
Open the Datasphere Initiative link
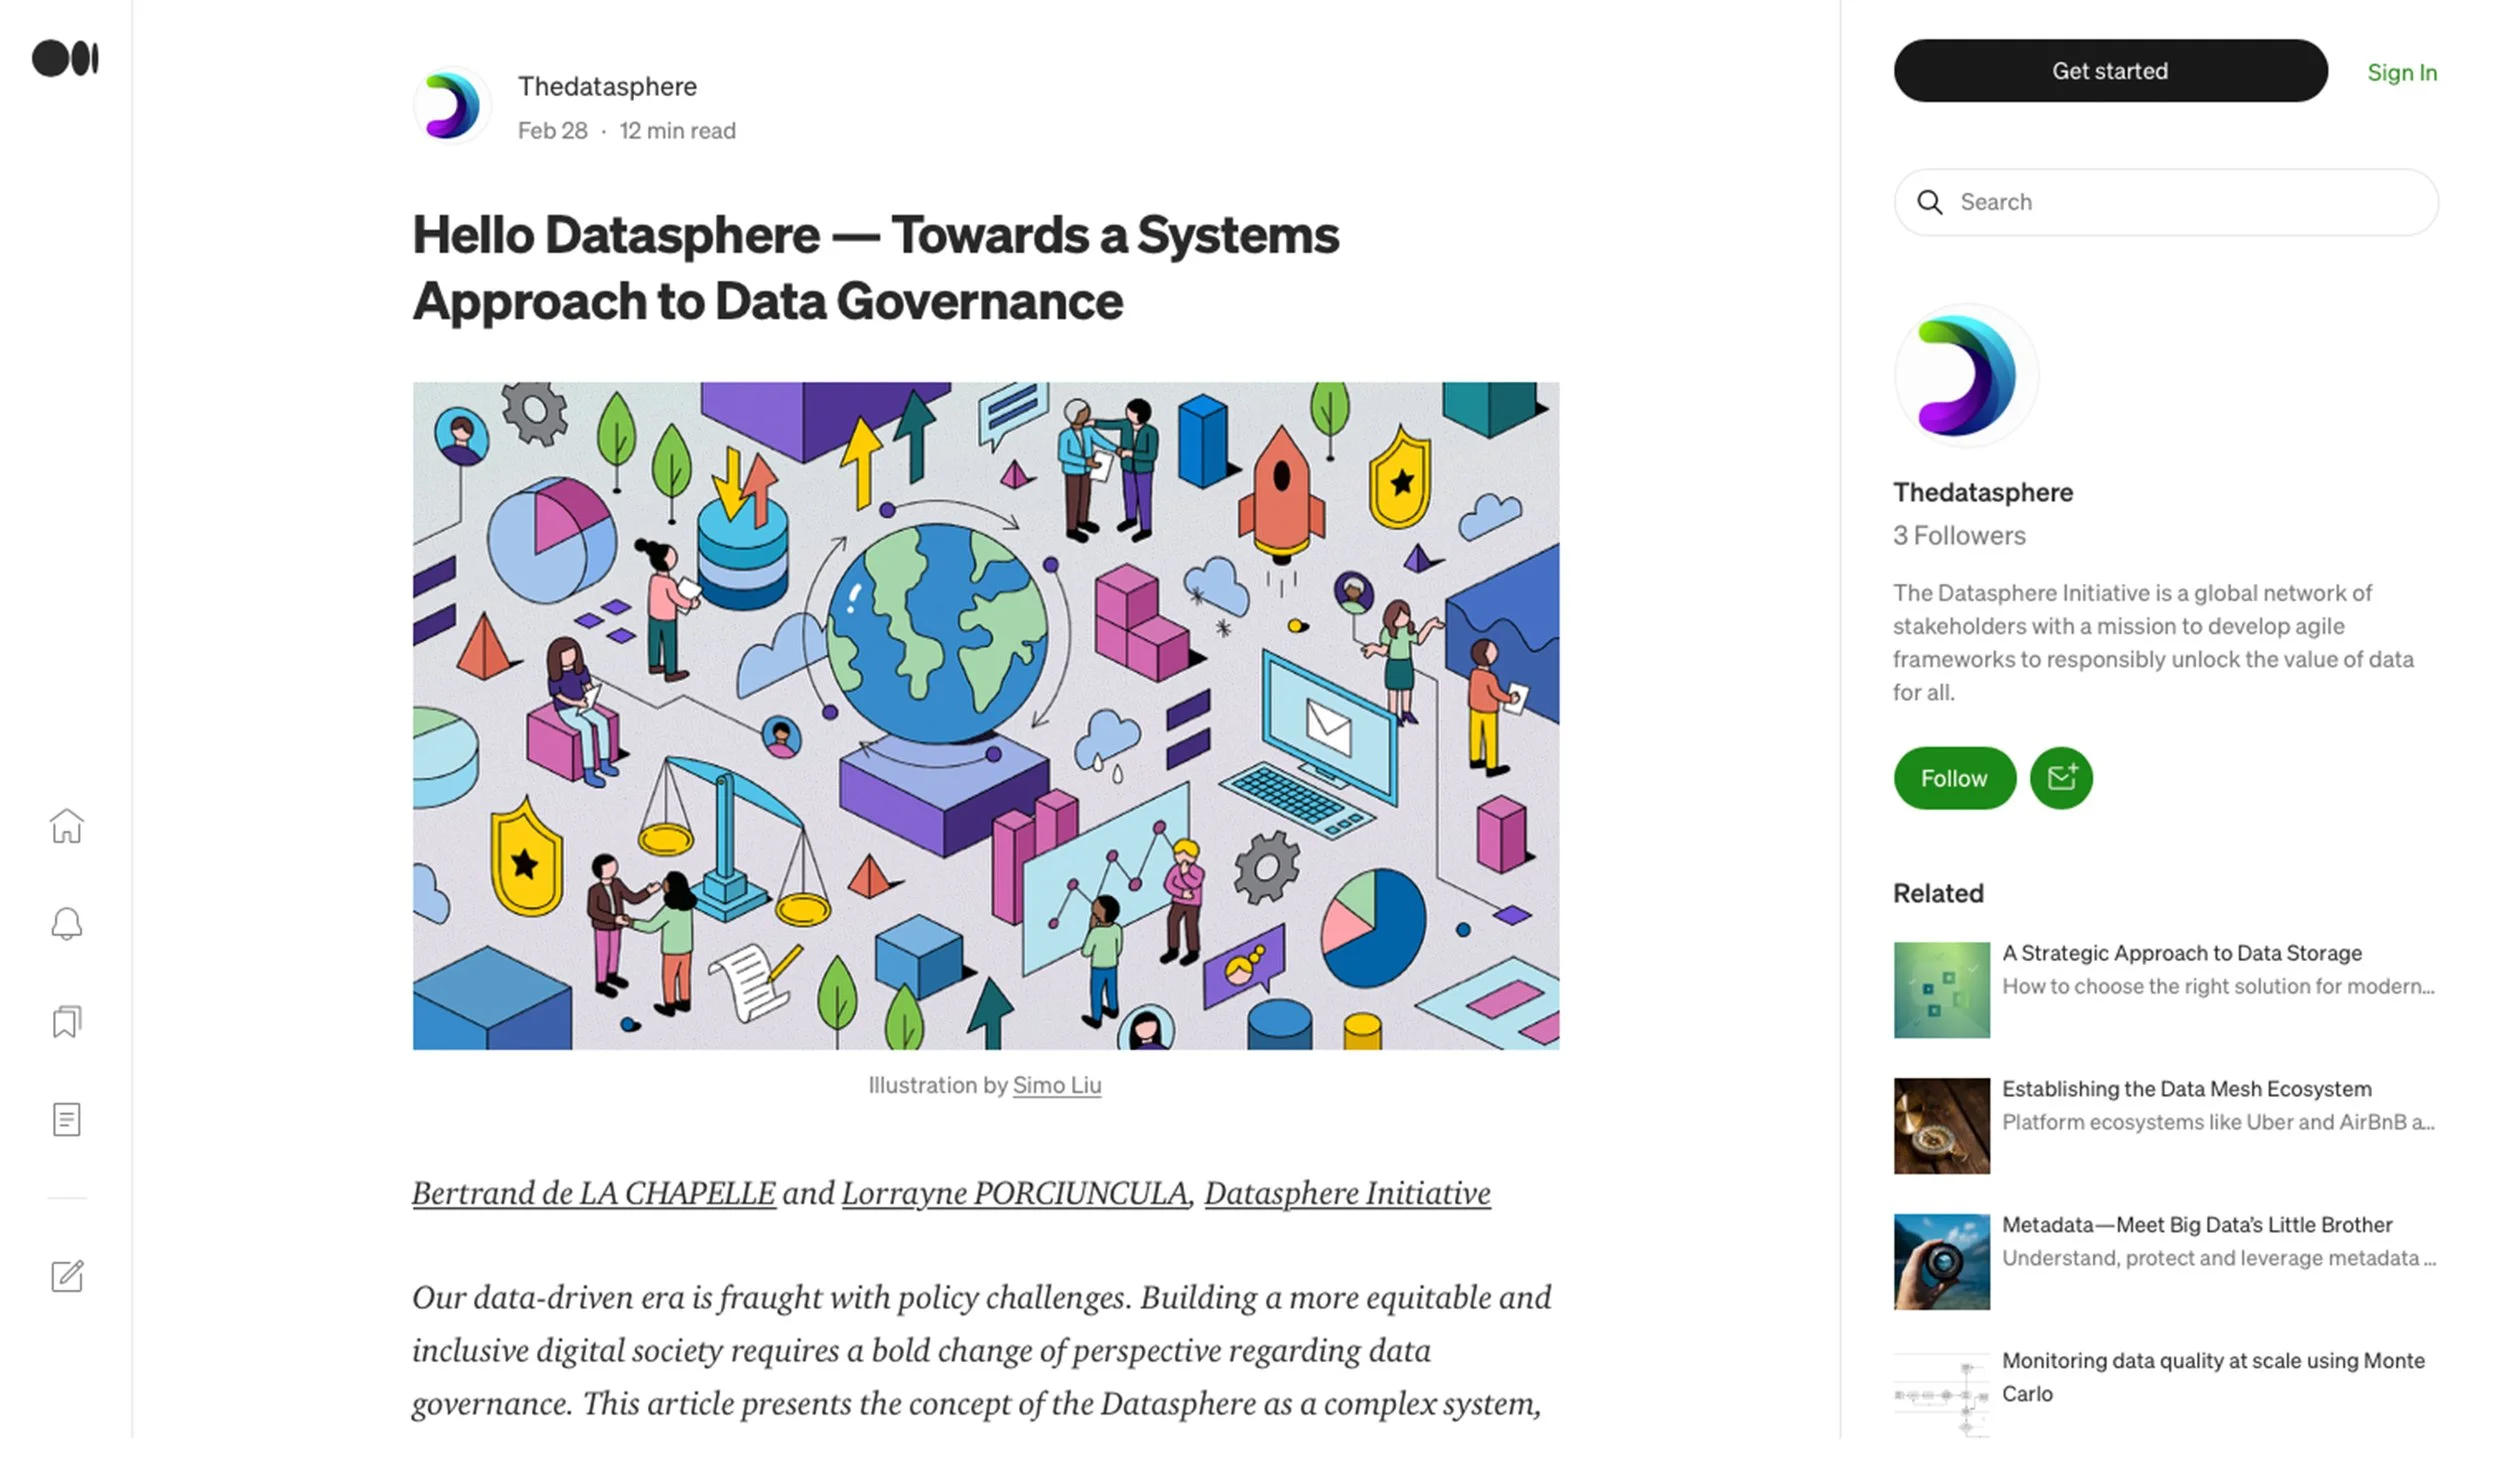pyautogui.click(x=1346, y=1193)
